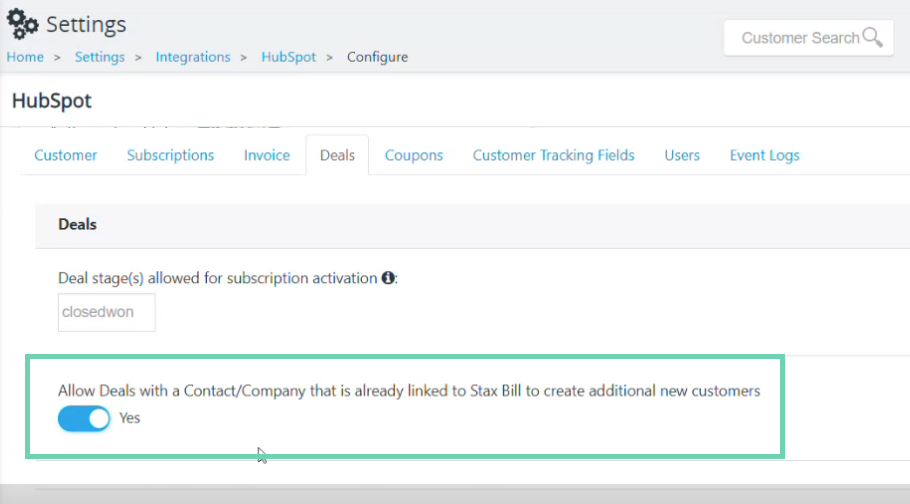Toggle the allow additional new customers switch

pos(84,418)
